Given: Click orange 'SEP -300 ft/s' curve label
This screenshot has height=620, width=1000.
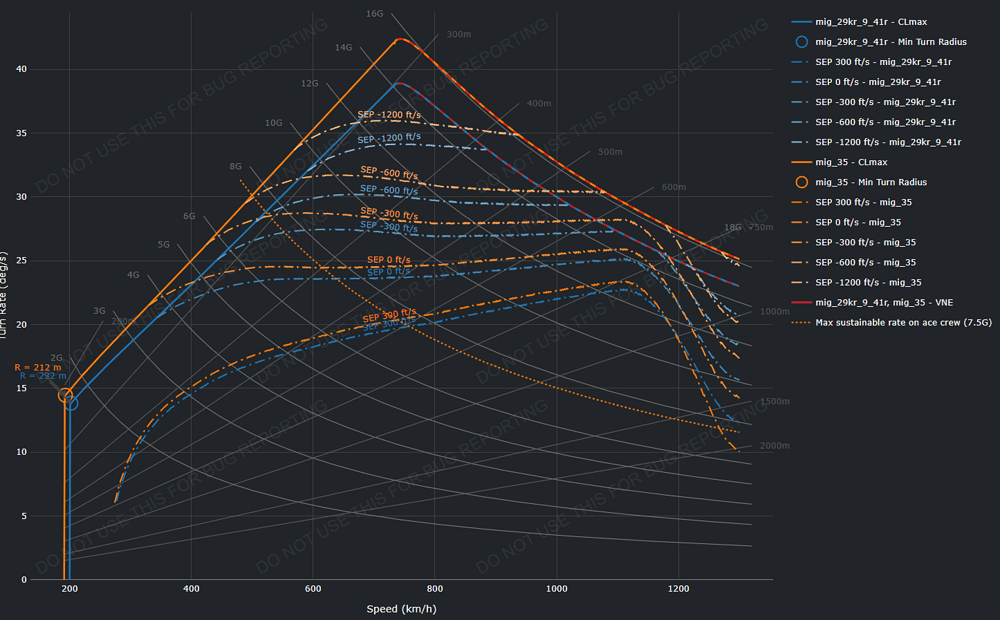Looking at the screenshot, I should pos(389,214).
